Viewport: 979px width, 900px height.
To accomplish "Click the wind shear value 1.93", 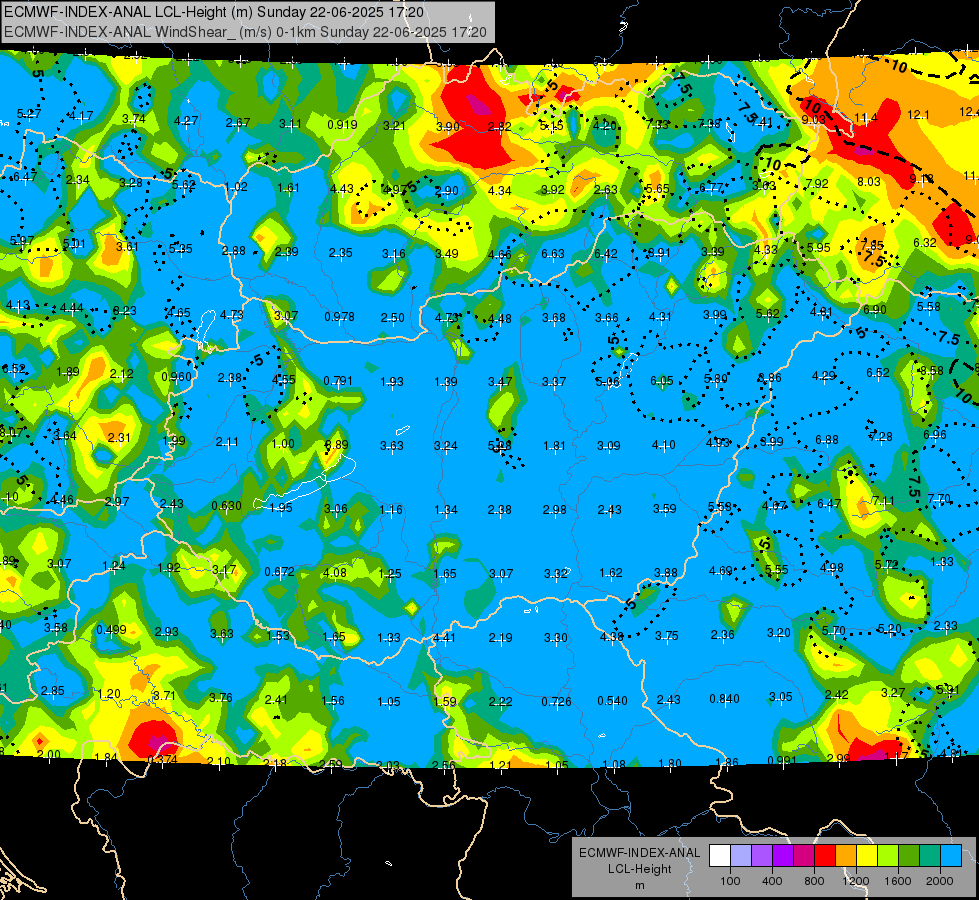I will 391,382.
